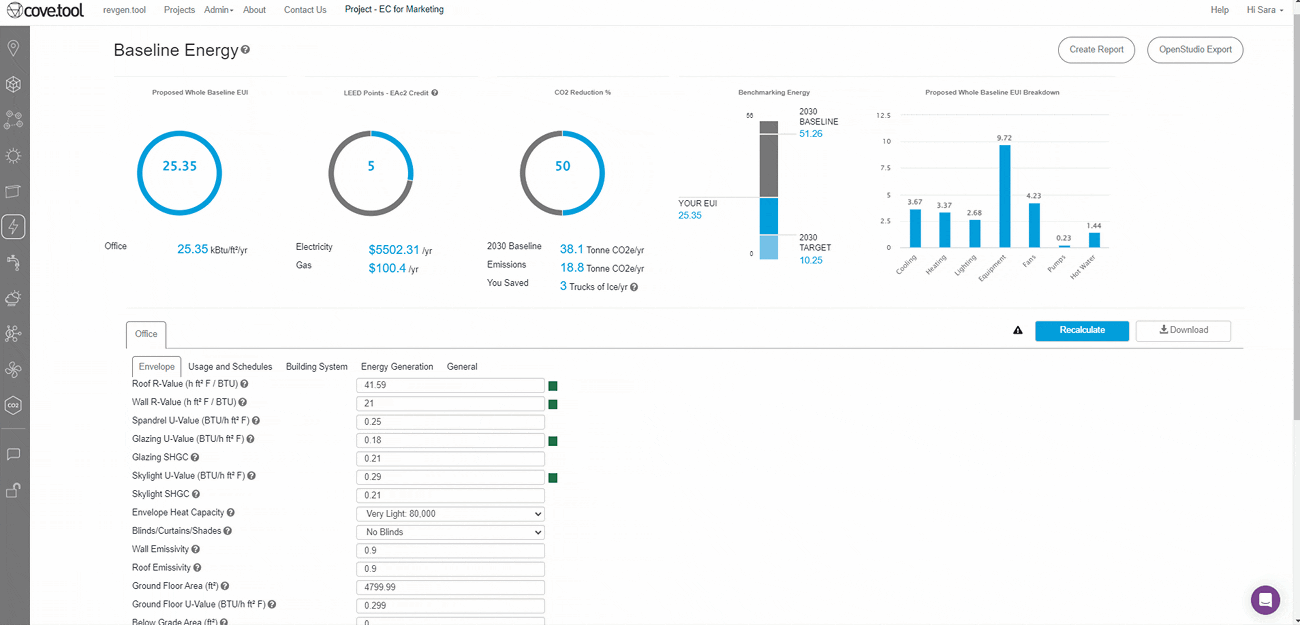Viewport: 1300px width, 625px height.
Task: Click the green swatch beside Roof R-Value
Action: coord(552,386)
